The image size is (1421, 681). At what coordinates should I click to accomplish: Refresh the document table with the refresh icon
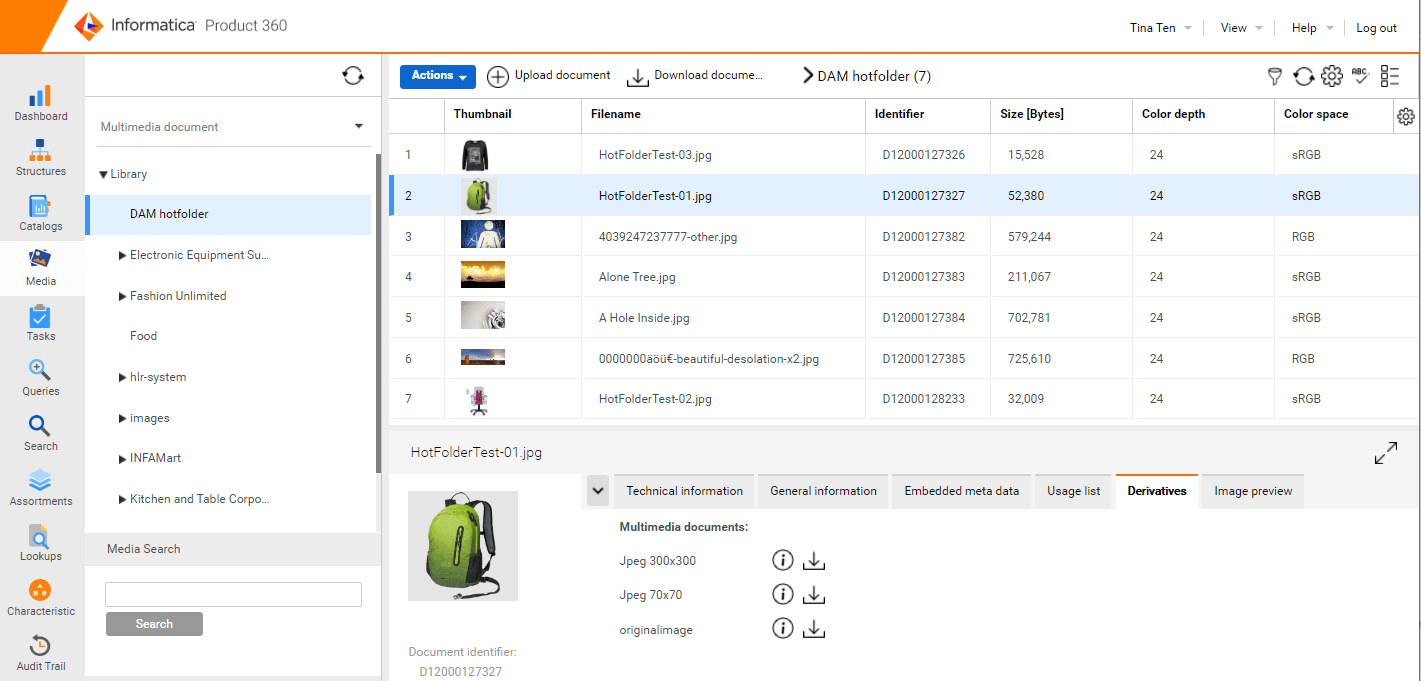click(x=1302, y=76)
